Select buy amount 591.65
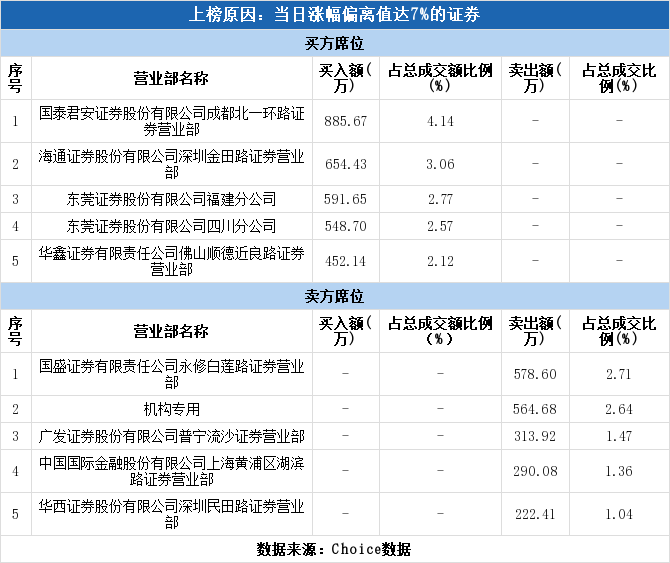Image resolution: width=670 pixels, height=563 pixels. click(x=346, y=199)
